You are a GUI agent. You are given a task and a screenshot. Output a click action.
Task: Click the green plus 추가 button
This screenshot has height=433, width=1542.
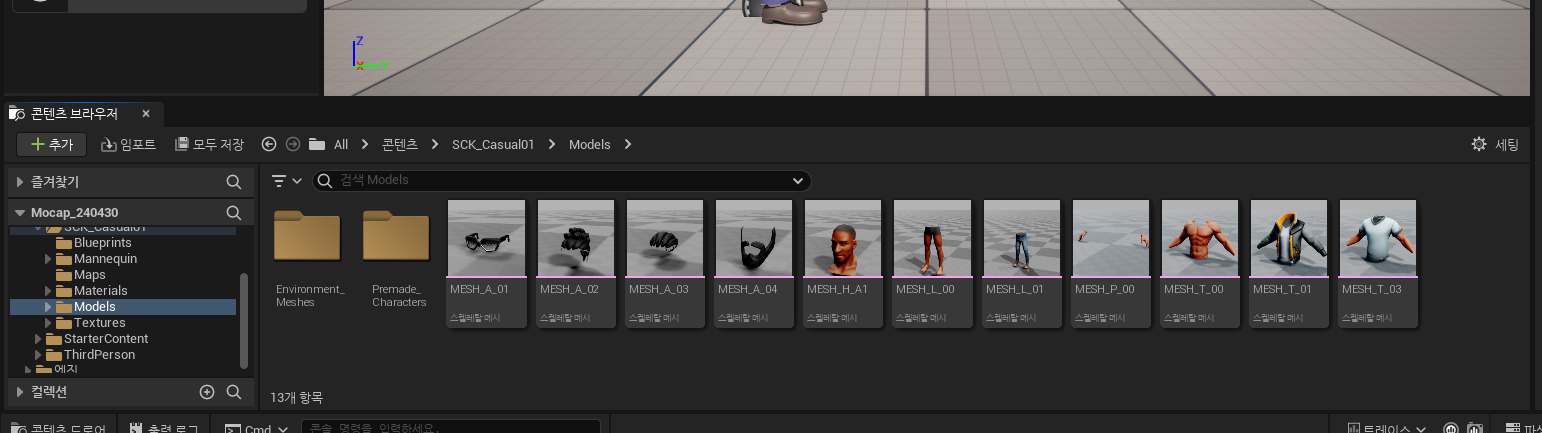click(52, 145)
